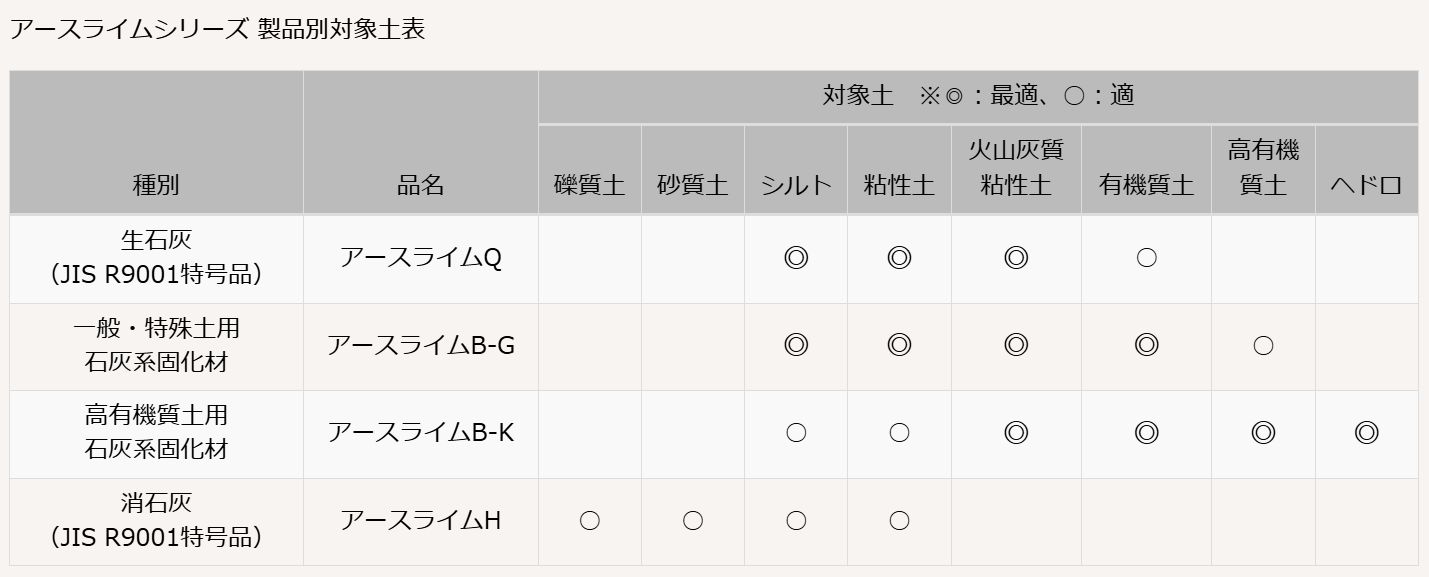Click the circle mark for アースライムH under 砂質土
Screen dimensions: 1429x577
click(x=693, y=520)
